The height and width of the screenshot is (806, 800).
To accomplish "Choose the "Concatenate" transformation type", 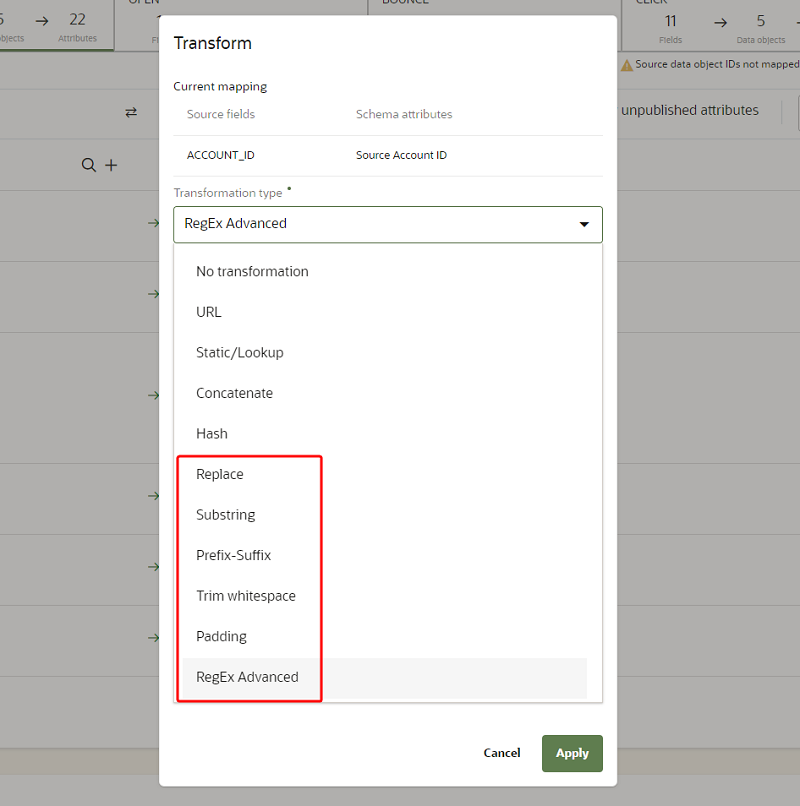I will (x=235, y=393).
